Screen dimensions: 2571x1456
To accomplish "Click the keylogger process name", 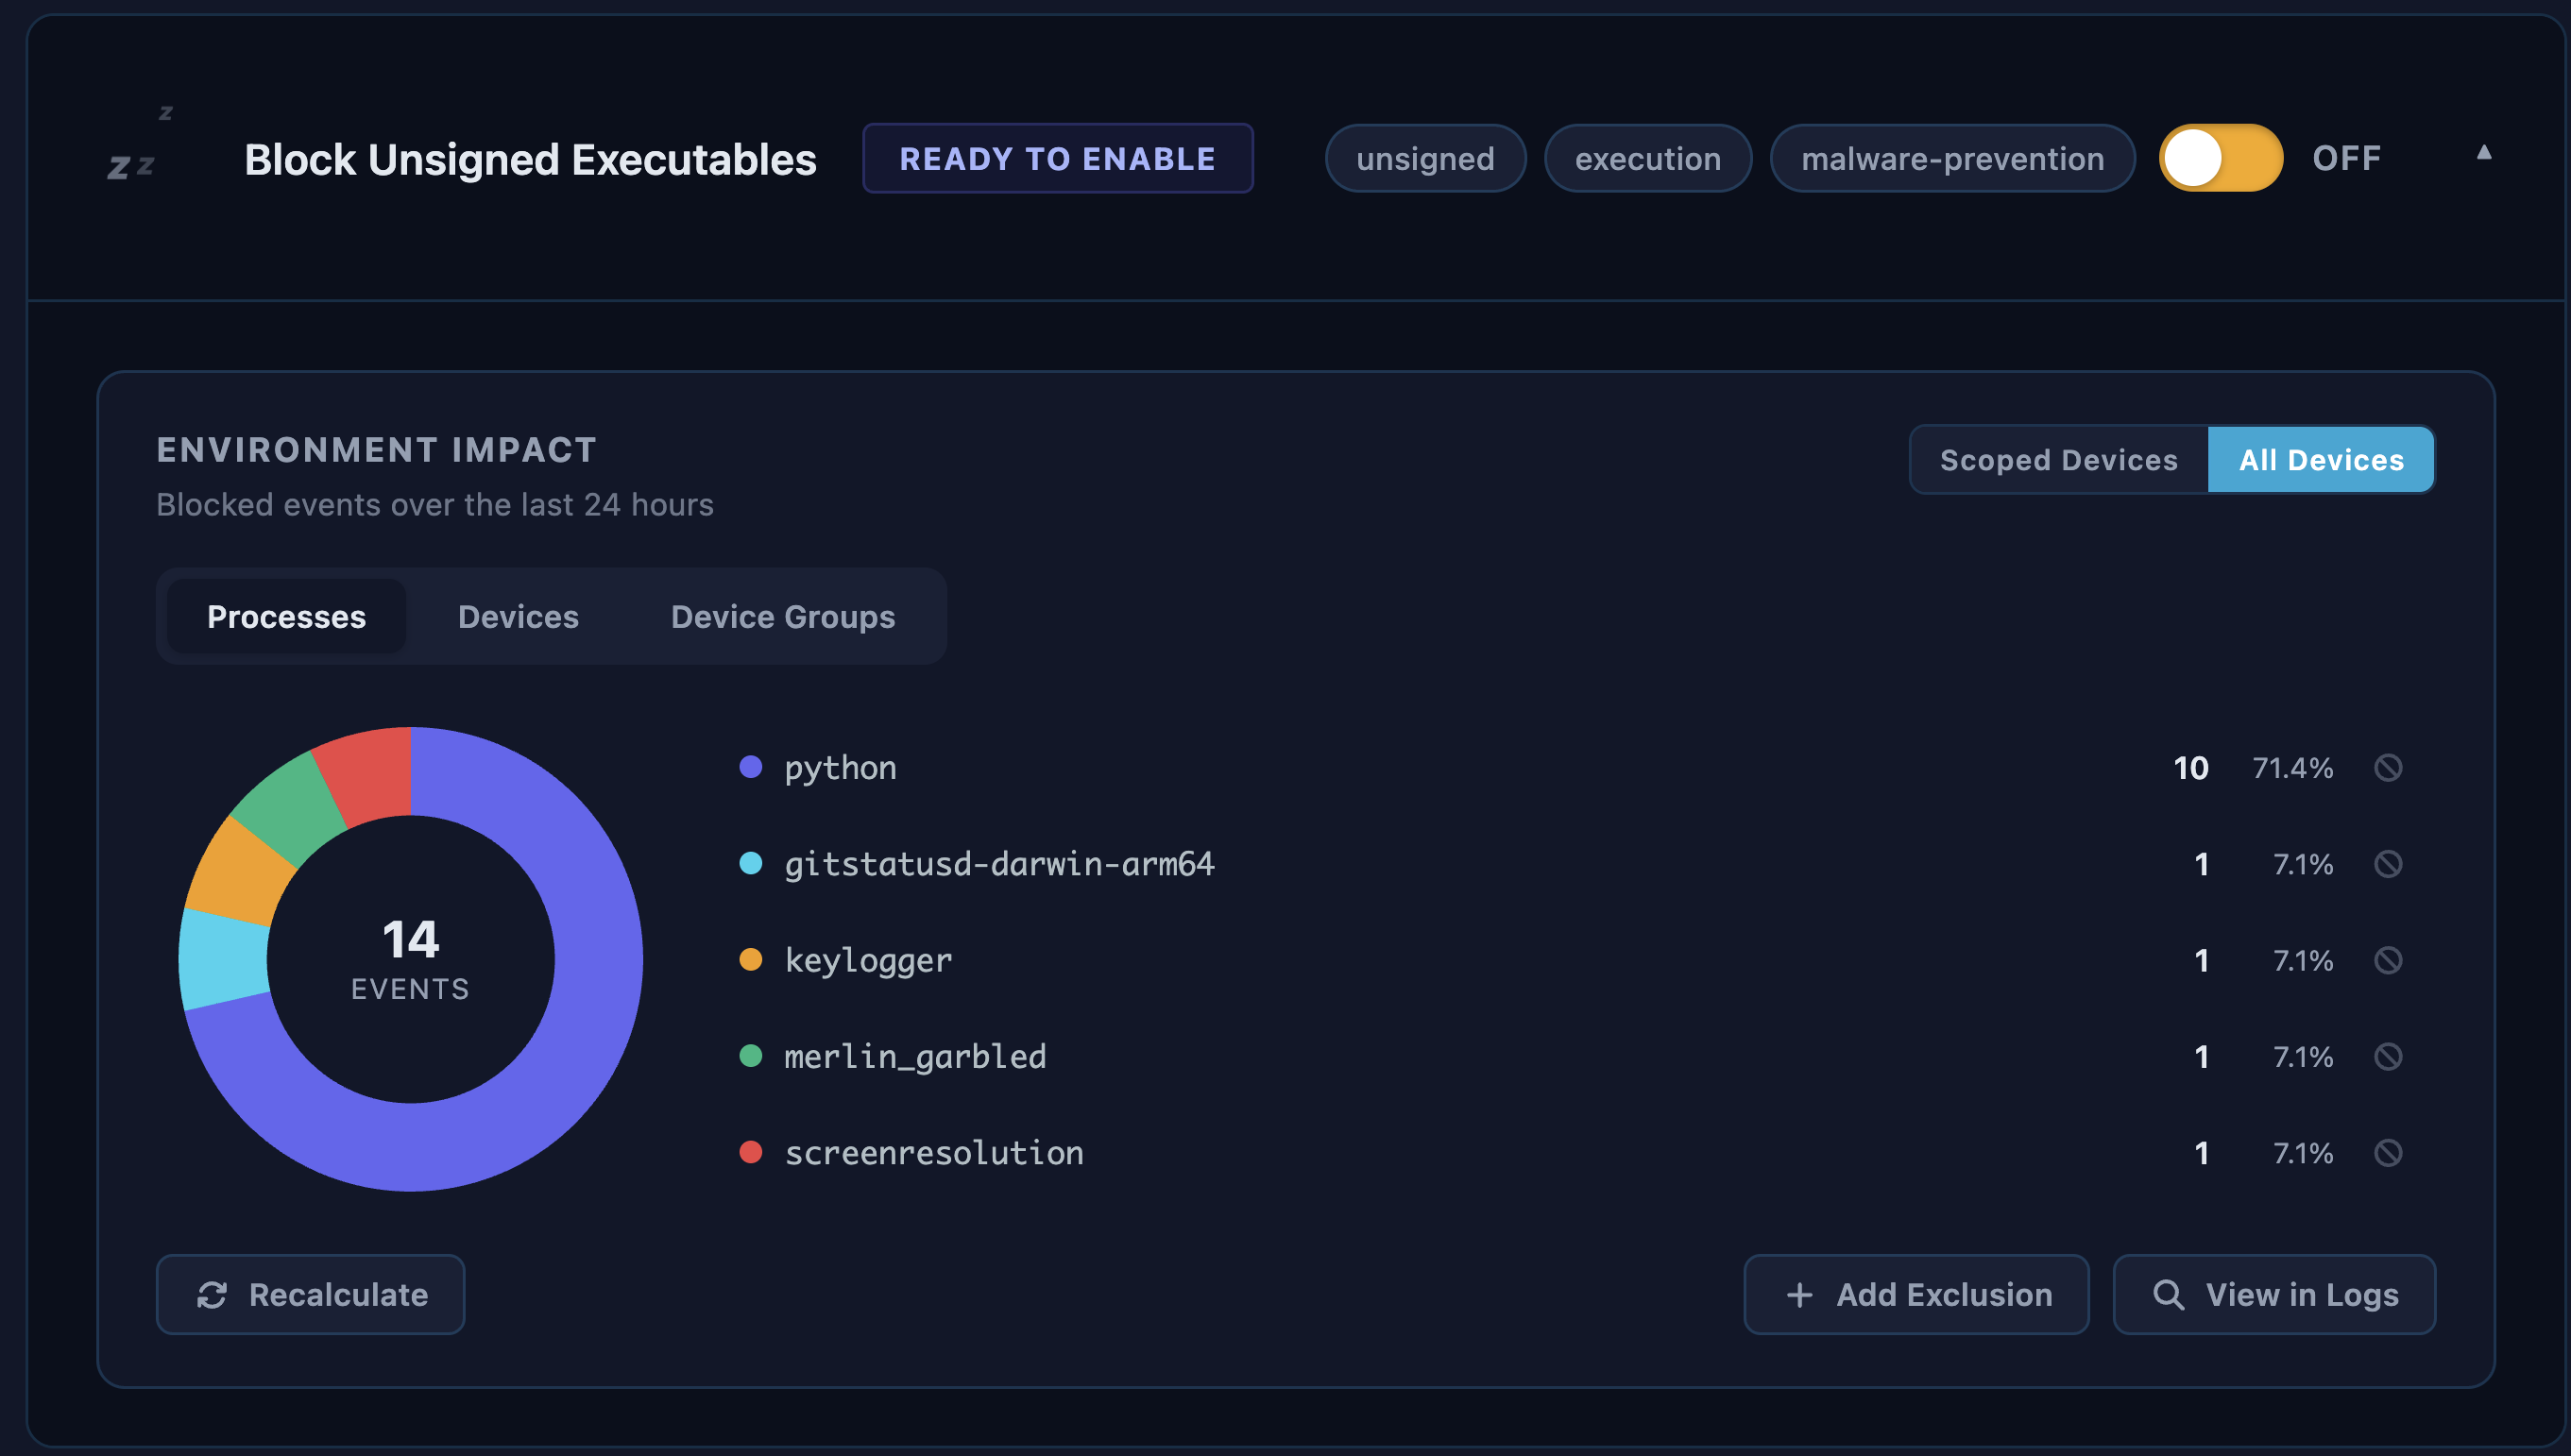I will click(869, 960).
